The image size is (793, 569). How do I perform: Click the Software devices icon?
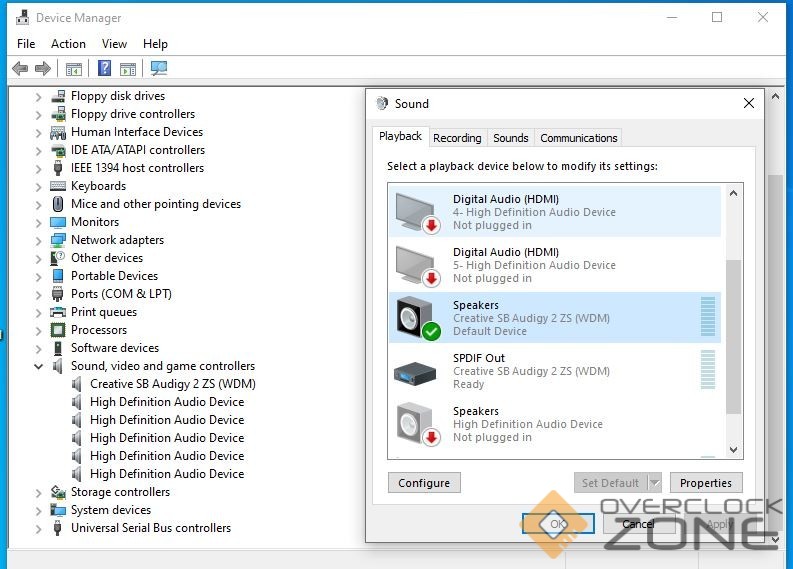[58, 348]
